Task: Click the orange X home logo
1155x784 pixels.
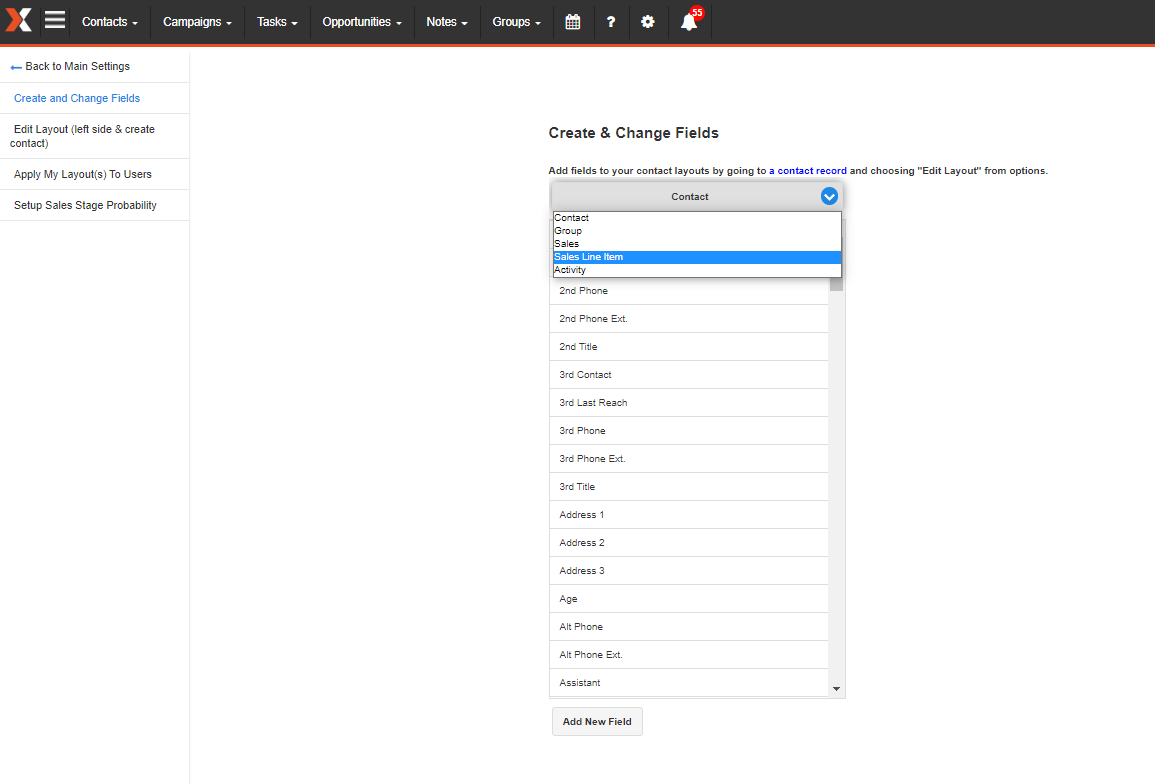Action: point(19,21)
